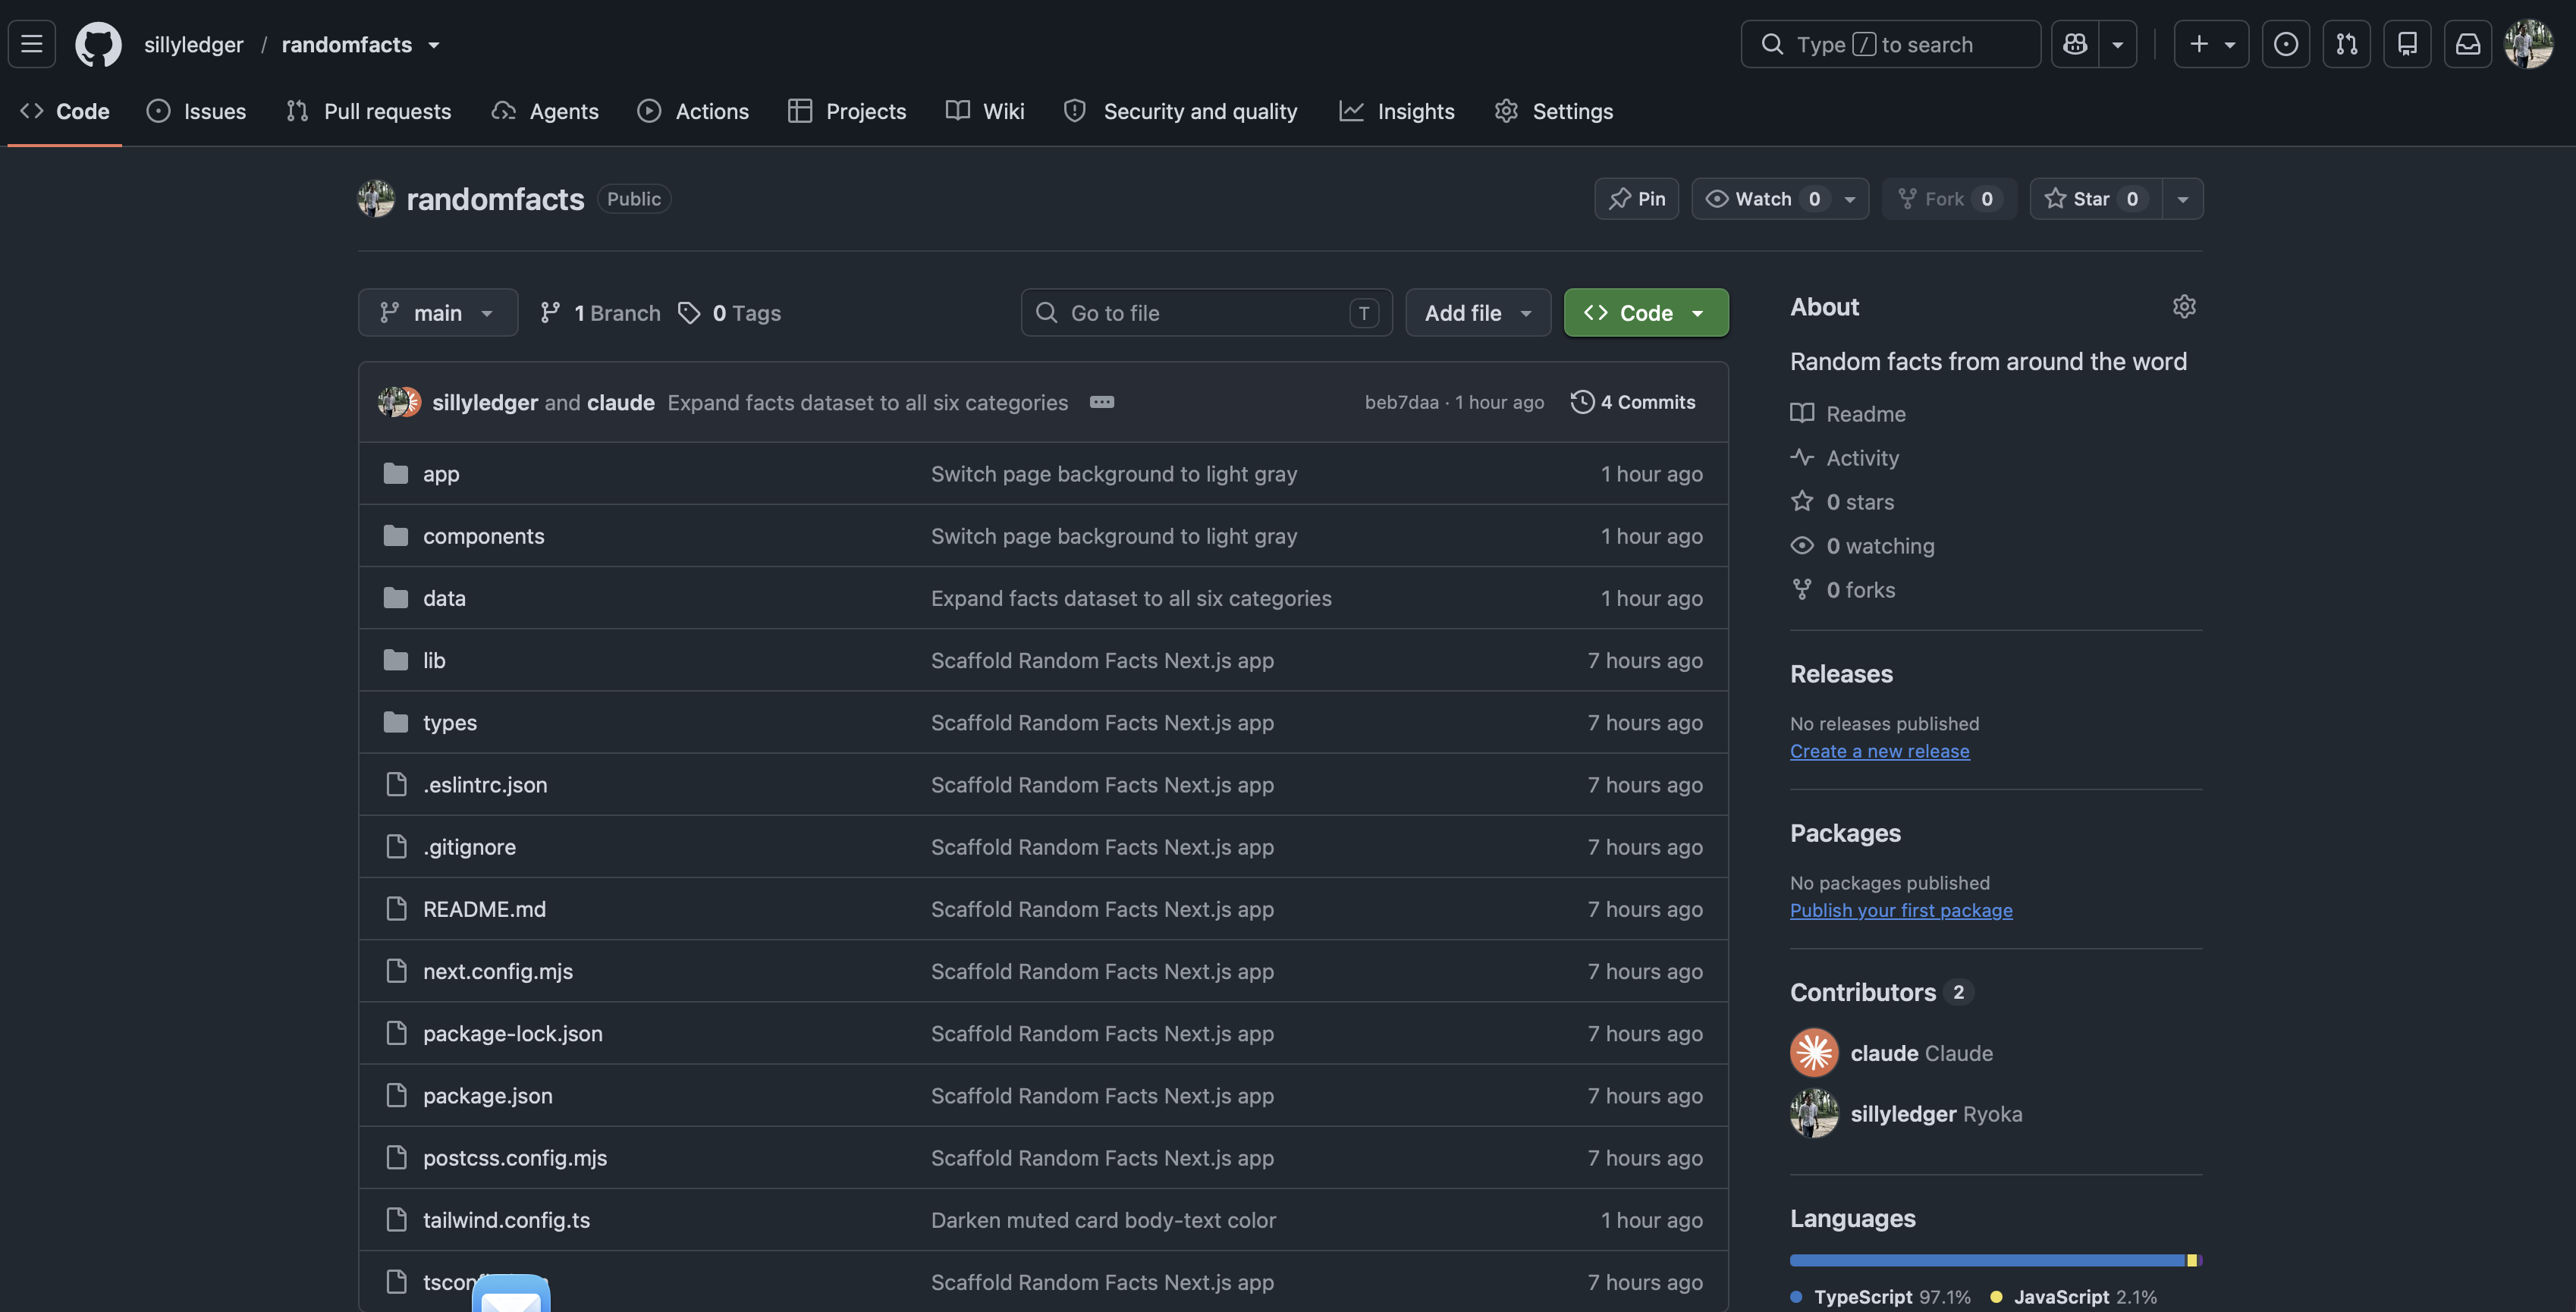View the 4 Commits history
The height and width of the screenshot is (1312, 2576).
1633,402
